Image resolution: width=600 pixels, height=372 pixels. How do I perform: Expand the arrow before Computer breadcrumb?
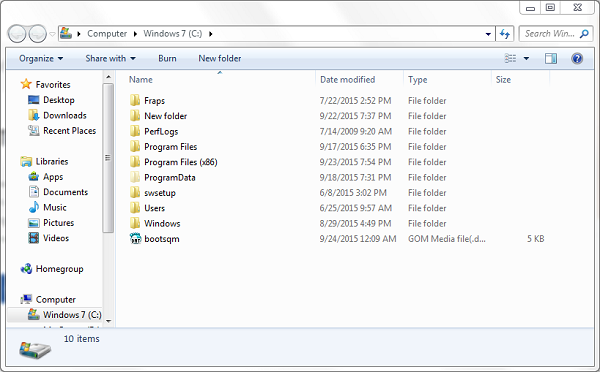point(79,34)
